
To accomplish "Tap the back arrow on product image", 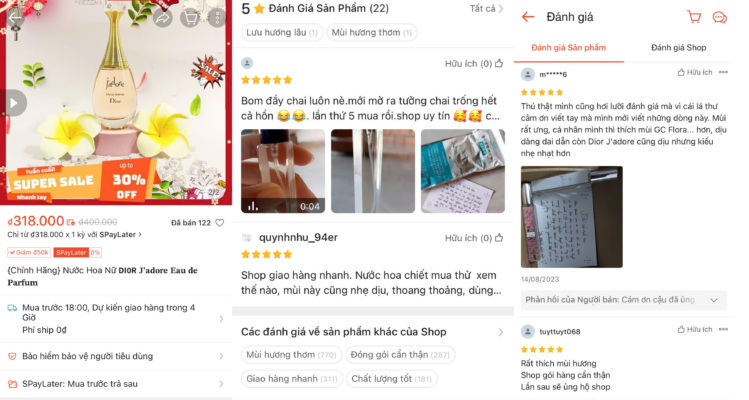I will tap(15, 18).
